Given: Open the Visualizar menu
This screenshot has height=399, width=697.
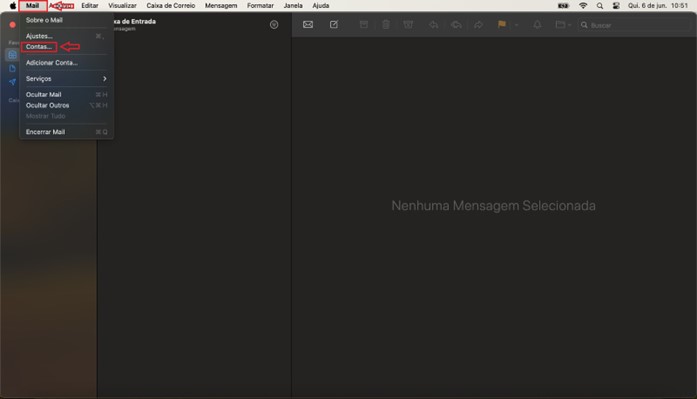Looking at the screenshot, I should click(122, 6).
